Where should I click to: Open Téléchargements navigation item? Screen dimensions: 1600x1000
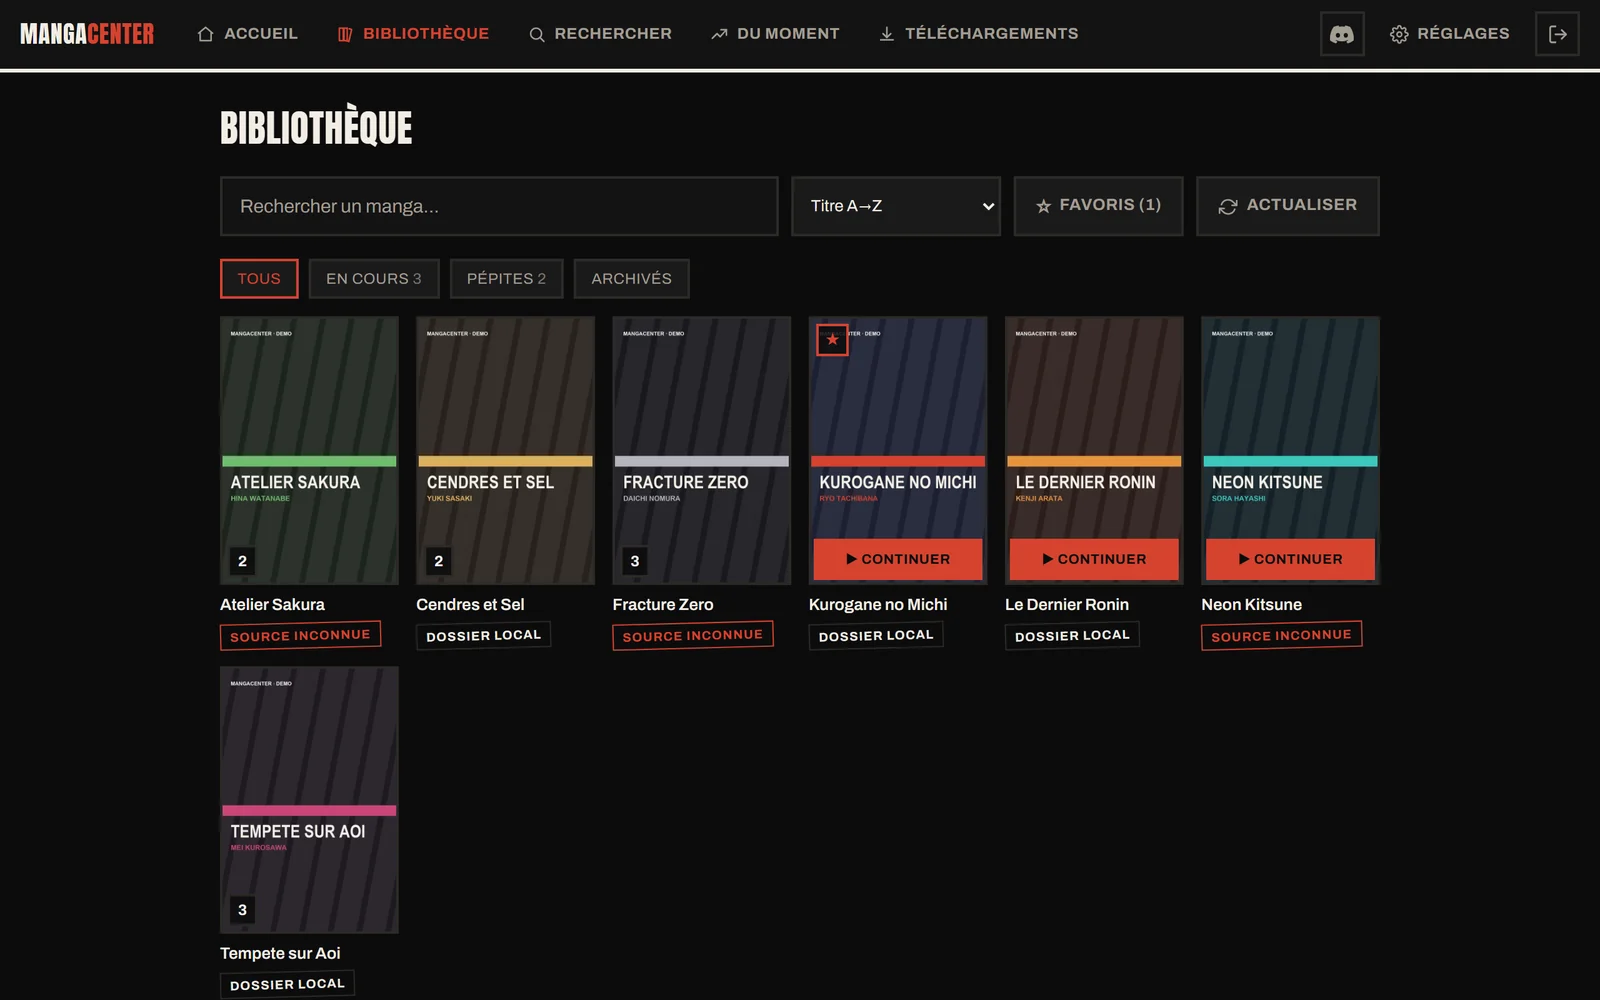point(978,34)
